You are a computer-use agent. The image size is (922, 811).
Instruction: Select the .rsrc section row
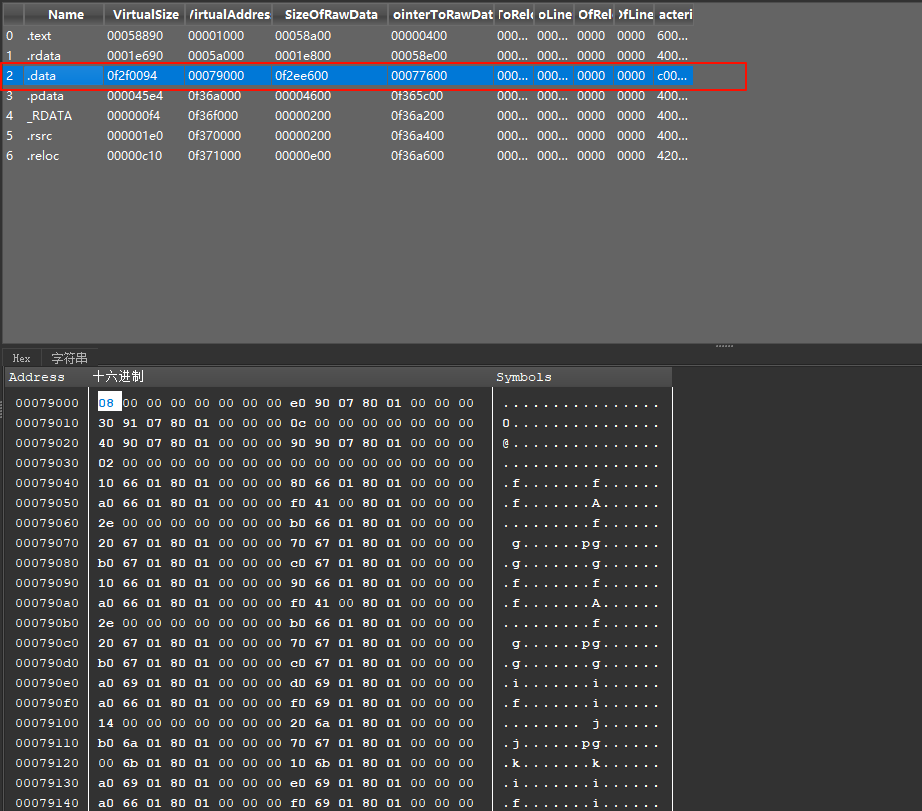tap(348, 136)
